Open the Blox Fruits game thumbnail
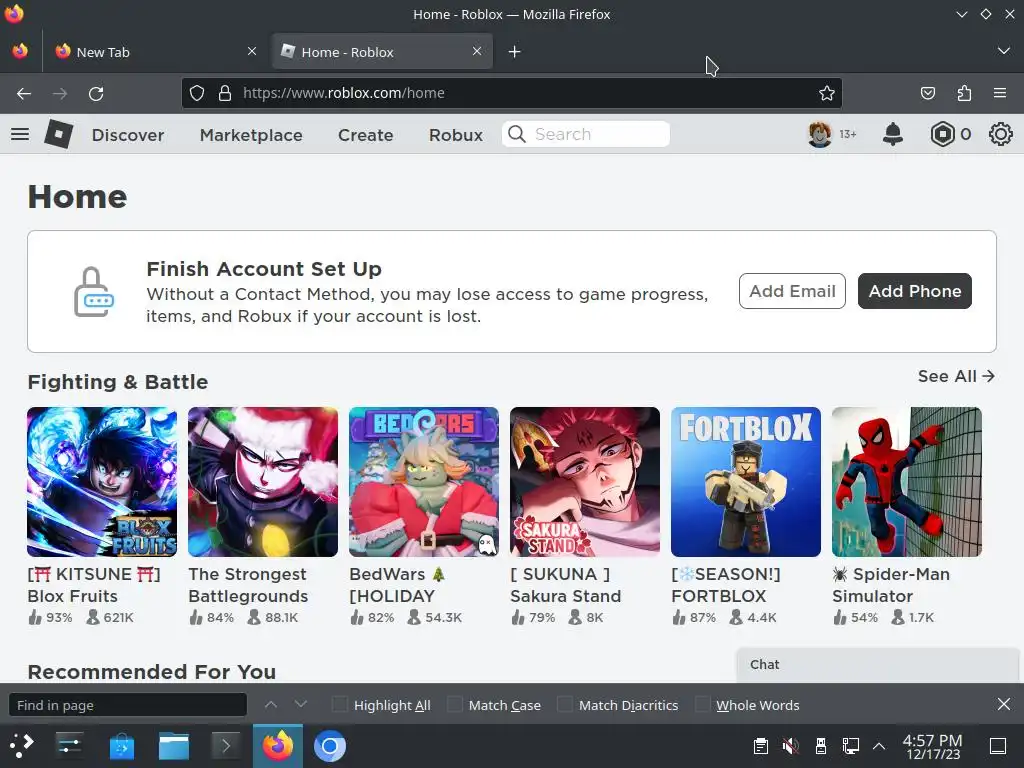The width and height of the screenshot is (1024, 768). click(x=102, y=482)
